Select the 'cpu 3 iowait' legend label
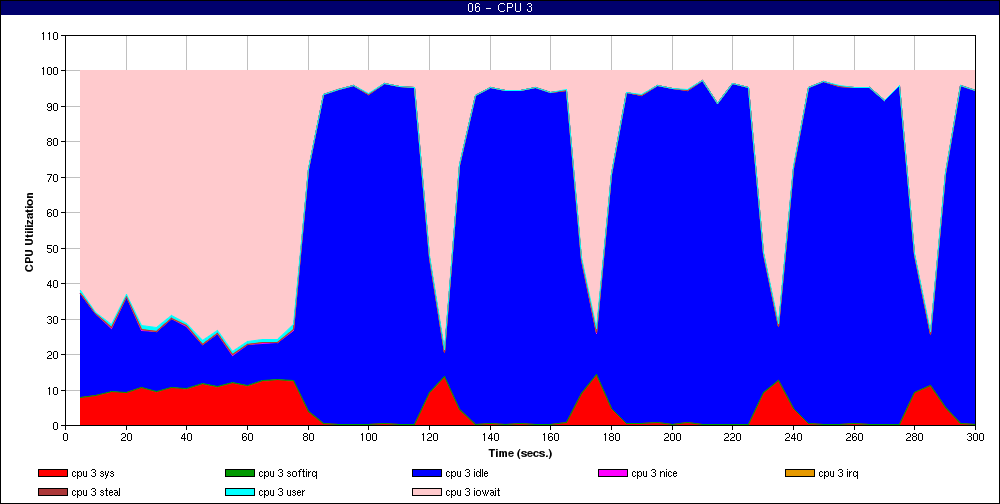1000x504 pixels. tap(473, 492)
